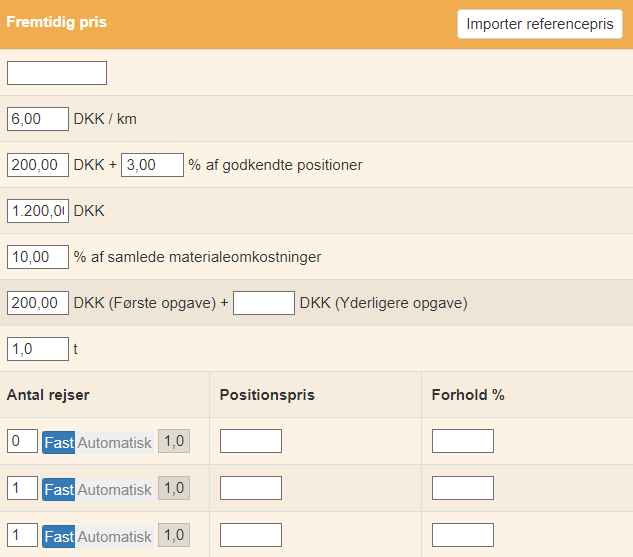Focus the 1,0 t input field
Image resolution: width=633 pixels, height=557 pixels.
[x=38, y=349]
